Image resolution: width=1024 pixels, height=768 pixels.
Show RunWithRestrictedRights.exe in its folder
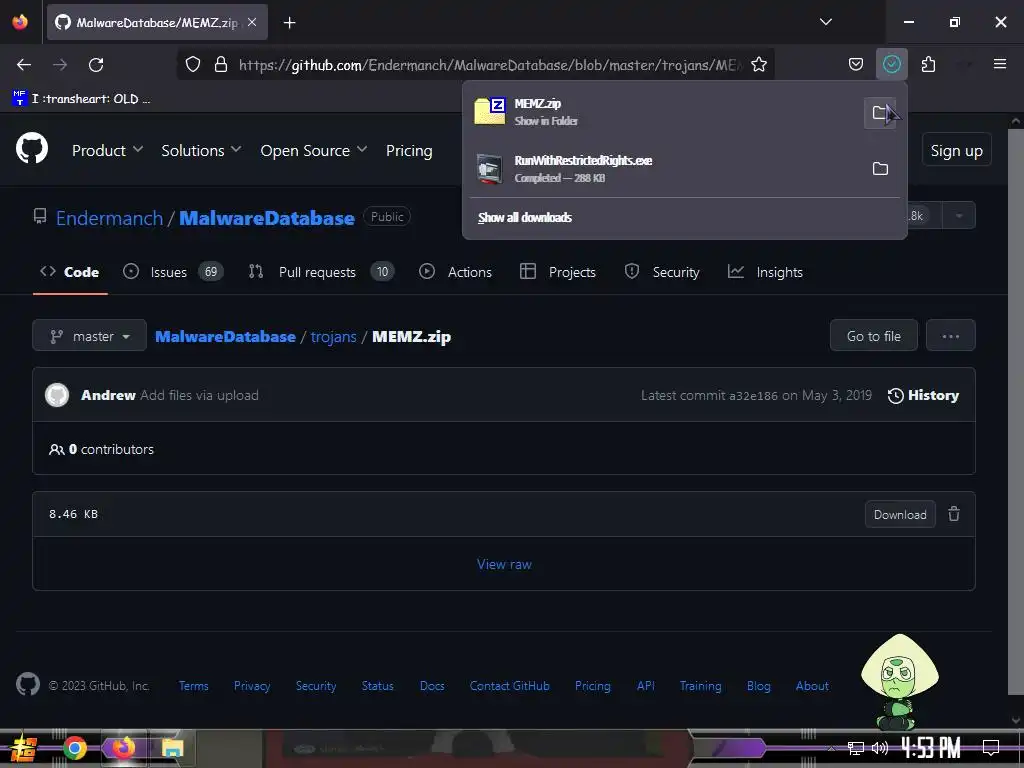coord(880,168)
